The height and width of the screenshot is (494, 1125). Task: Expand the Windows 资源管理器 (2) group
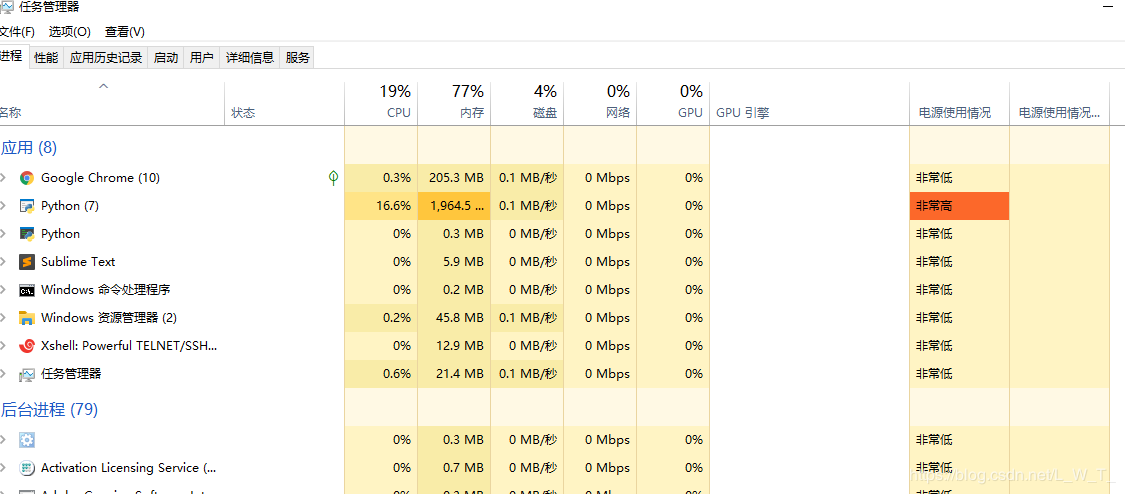tap(3, 318)
